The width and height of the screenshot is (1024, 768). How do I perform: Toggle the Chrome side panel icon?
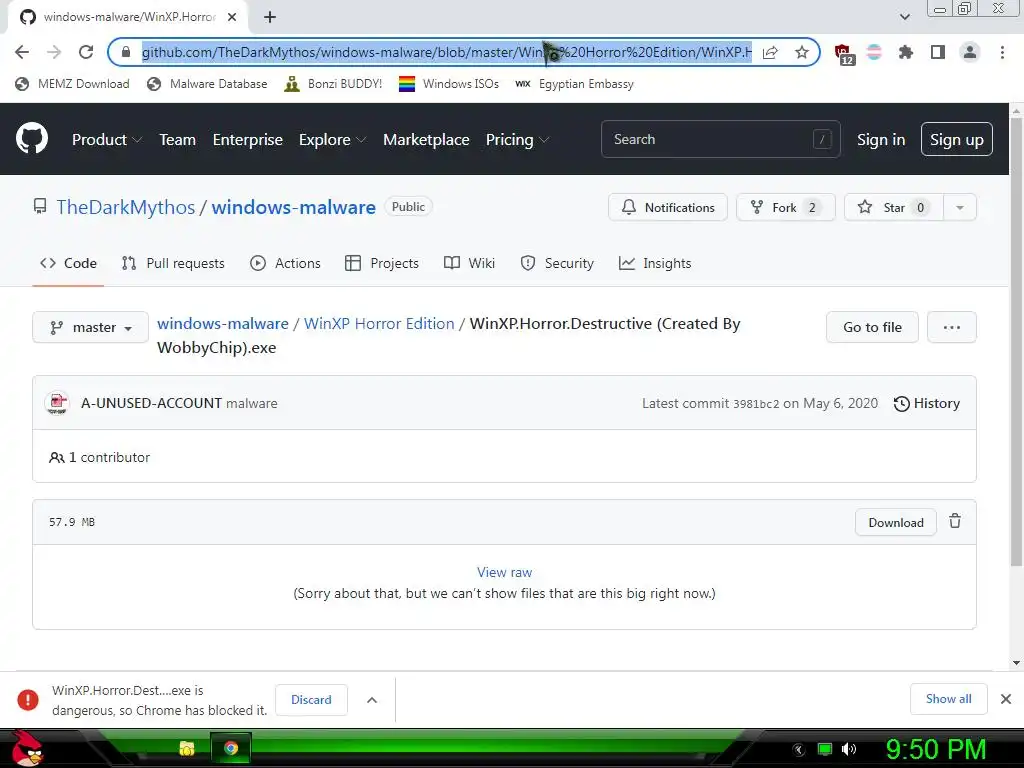(x=938, y=52)
